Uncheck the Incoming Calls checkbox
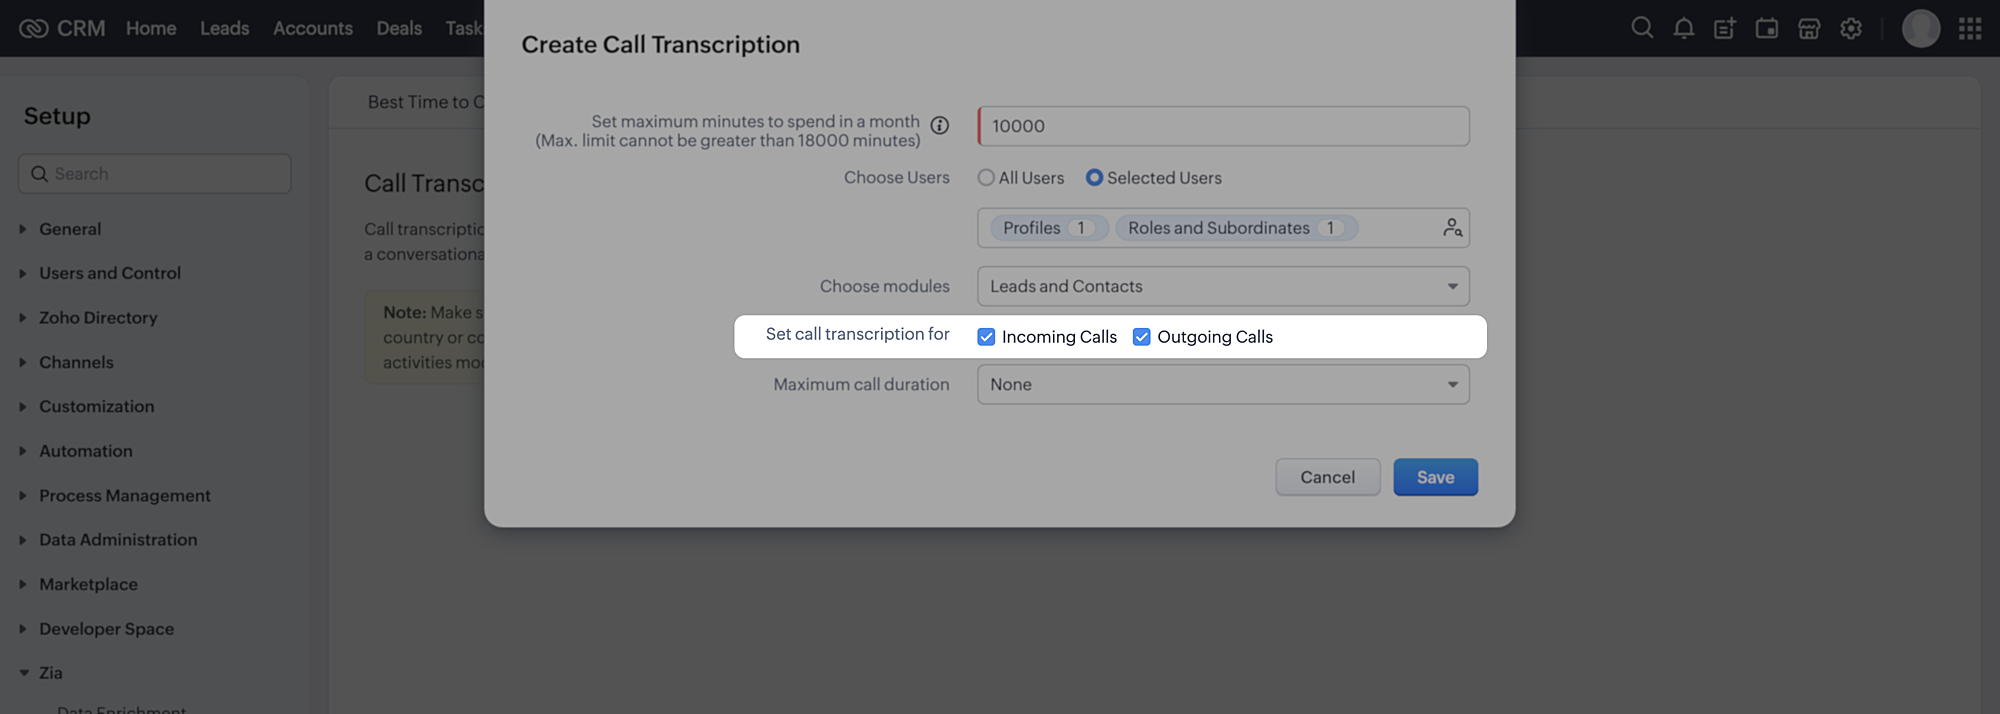This screenshot has width=2000, height=714. tap(986, 337)
